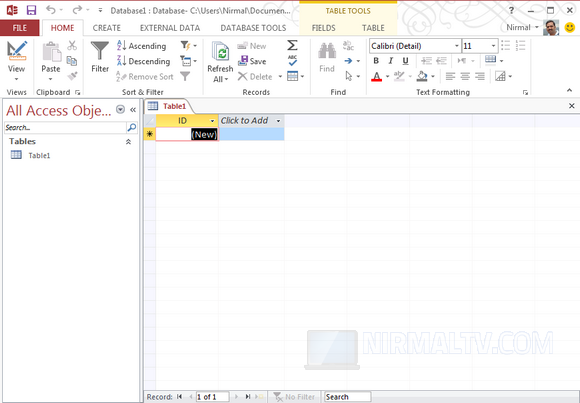Click the Help question mark icon
580x403 pixels.
[x=512, y=10]
